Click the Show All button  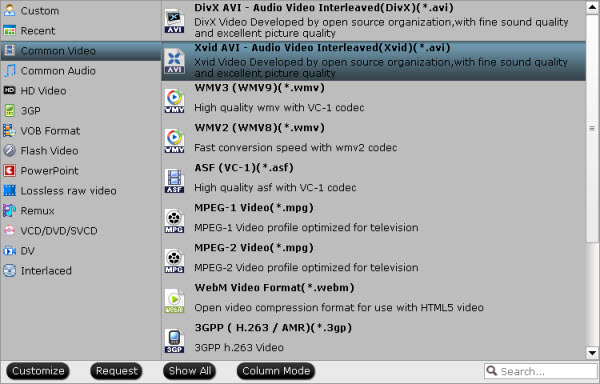coord(189,371)
